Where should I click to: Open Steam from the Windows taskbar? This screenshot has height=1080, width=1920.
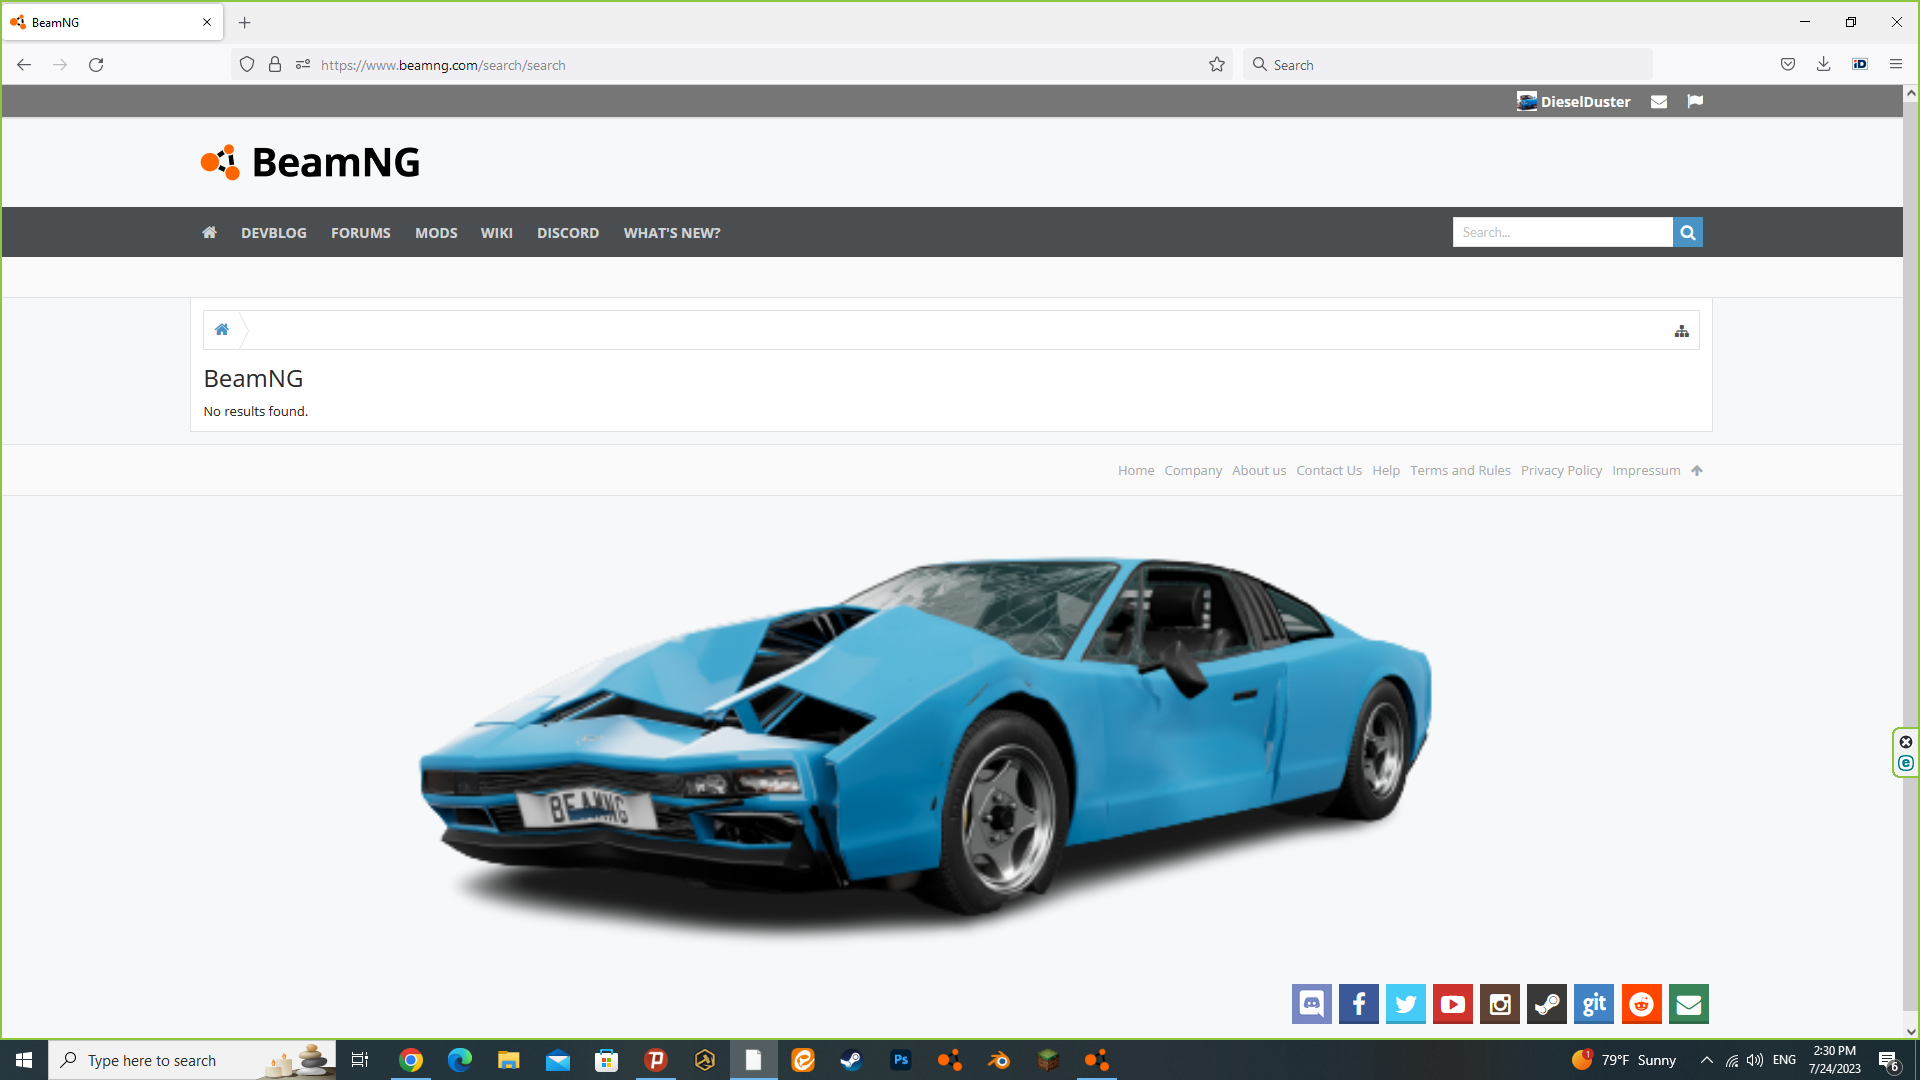click(851, 1060)
